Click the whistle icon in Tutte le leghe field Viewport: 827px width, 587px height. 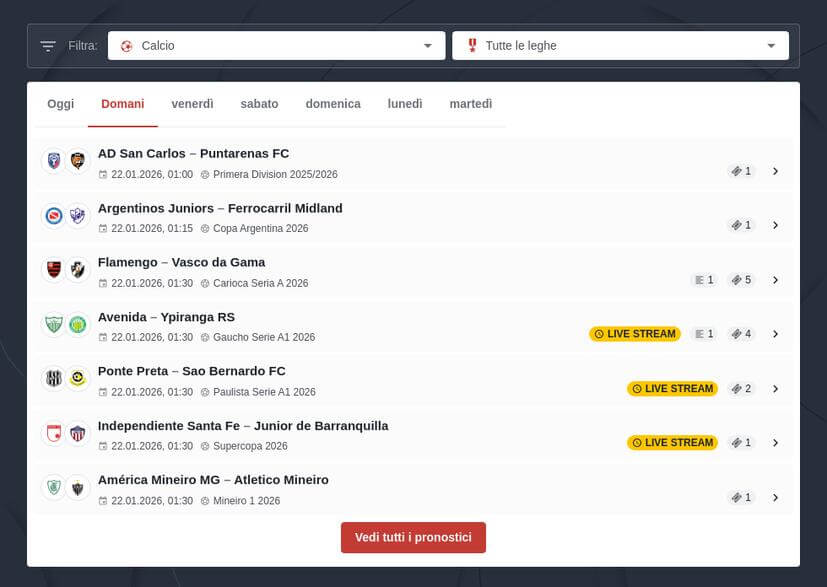click(471, 45)
